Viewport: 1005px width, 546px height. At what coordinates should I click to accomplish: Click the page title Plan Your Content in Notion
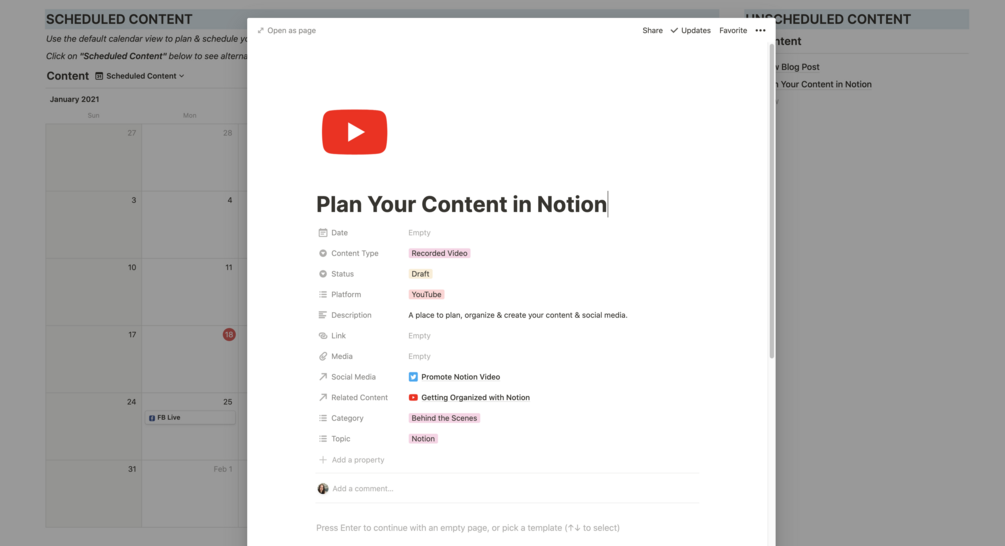pos(461,204)
